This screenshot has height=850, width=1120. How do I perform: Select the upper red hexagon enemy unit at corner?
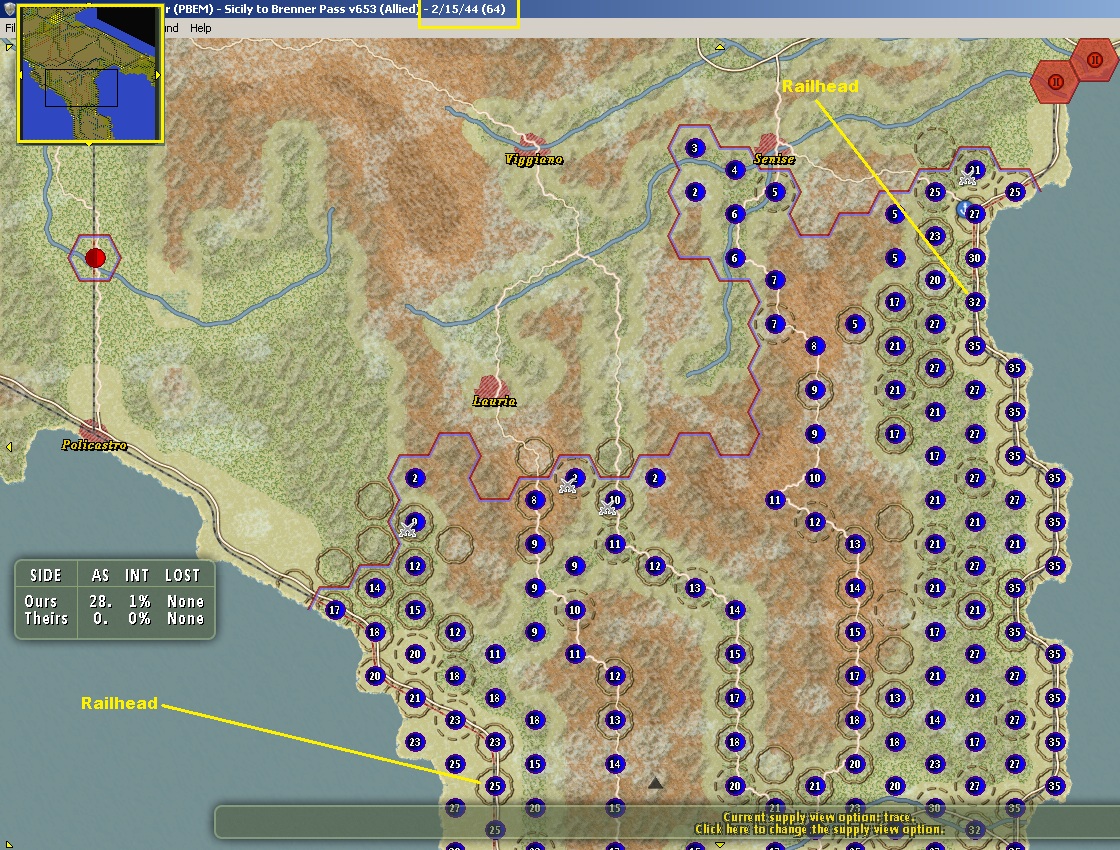(x=1094, y=60)
